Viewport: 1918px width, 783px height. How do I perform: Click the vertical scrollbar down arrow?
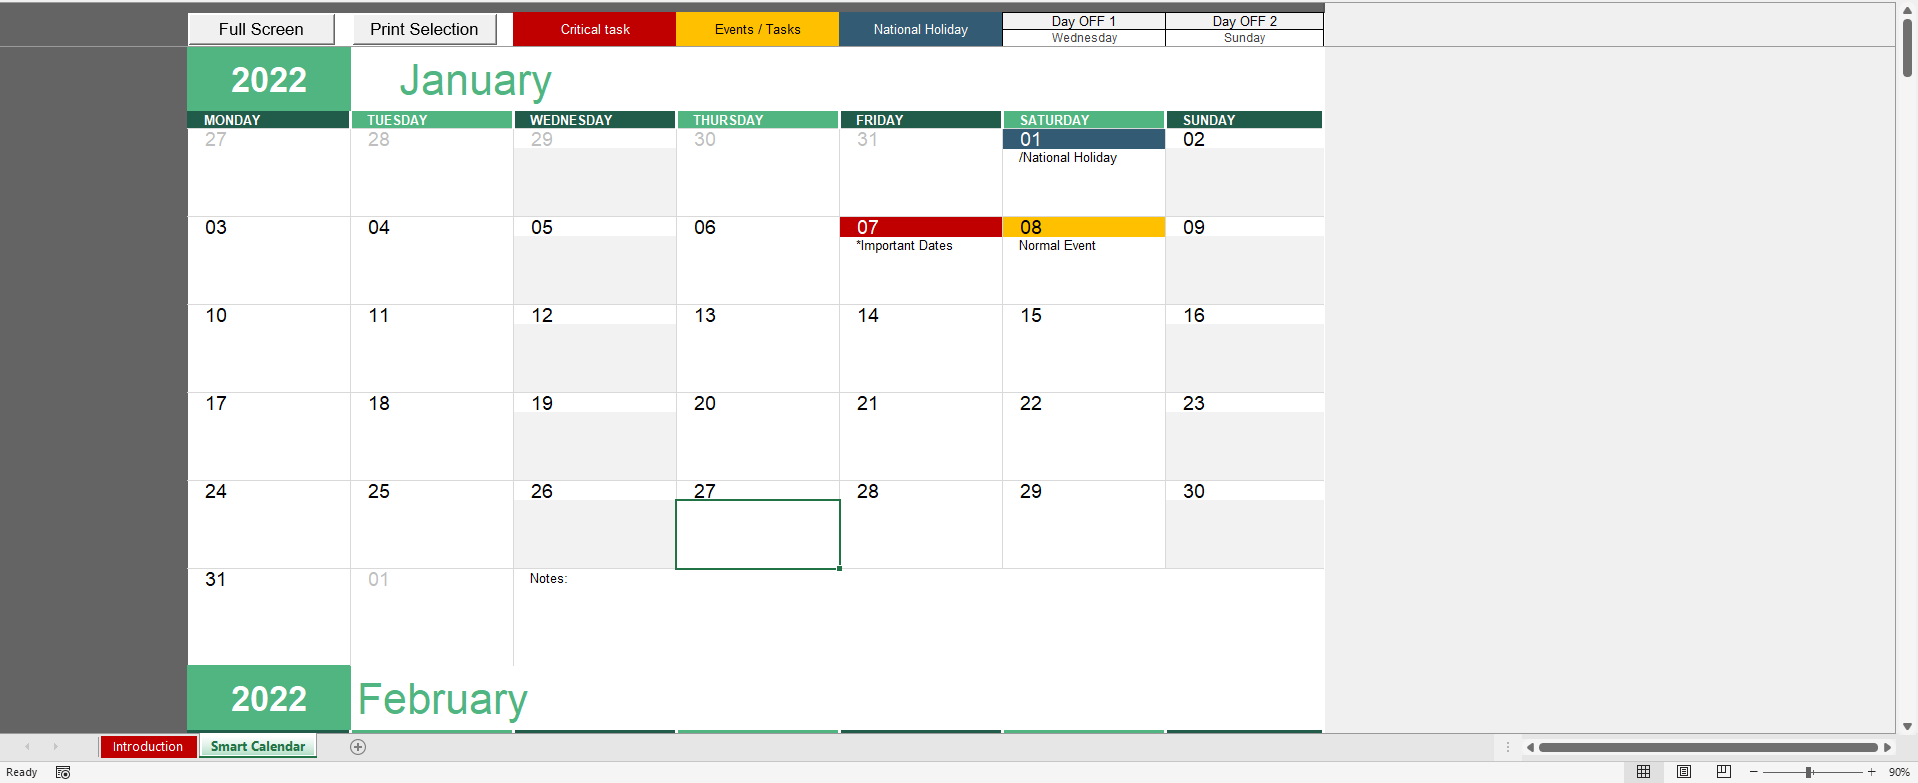coord(1907,726)
